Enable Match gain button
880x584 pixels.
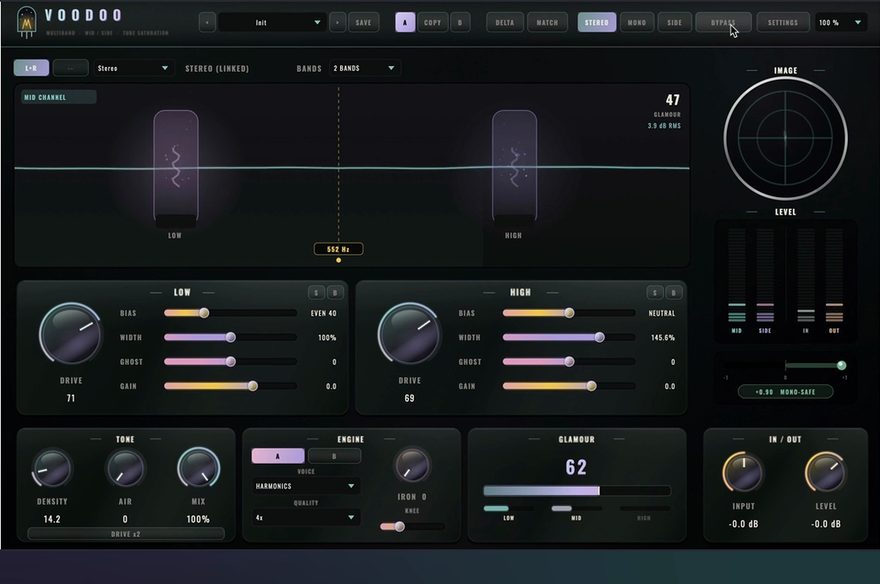547,22
